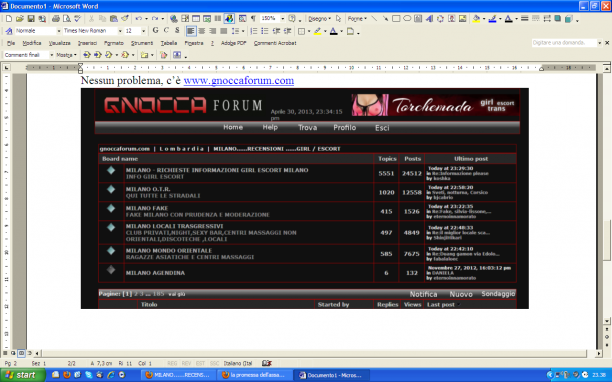Toggle justify alignment button
Screen dimensions: 612x382
[224, 31]
